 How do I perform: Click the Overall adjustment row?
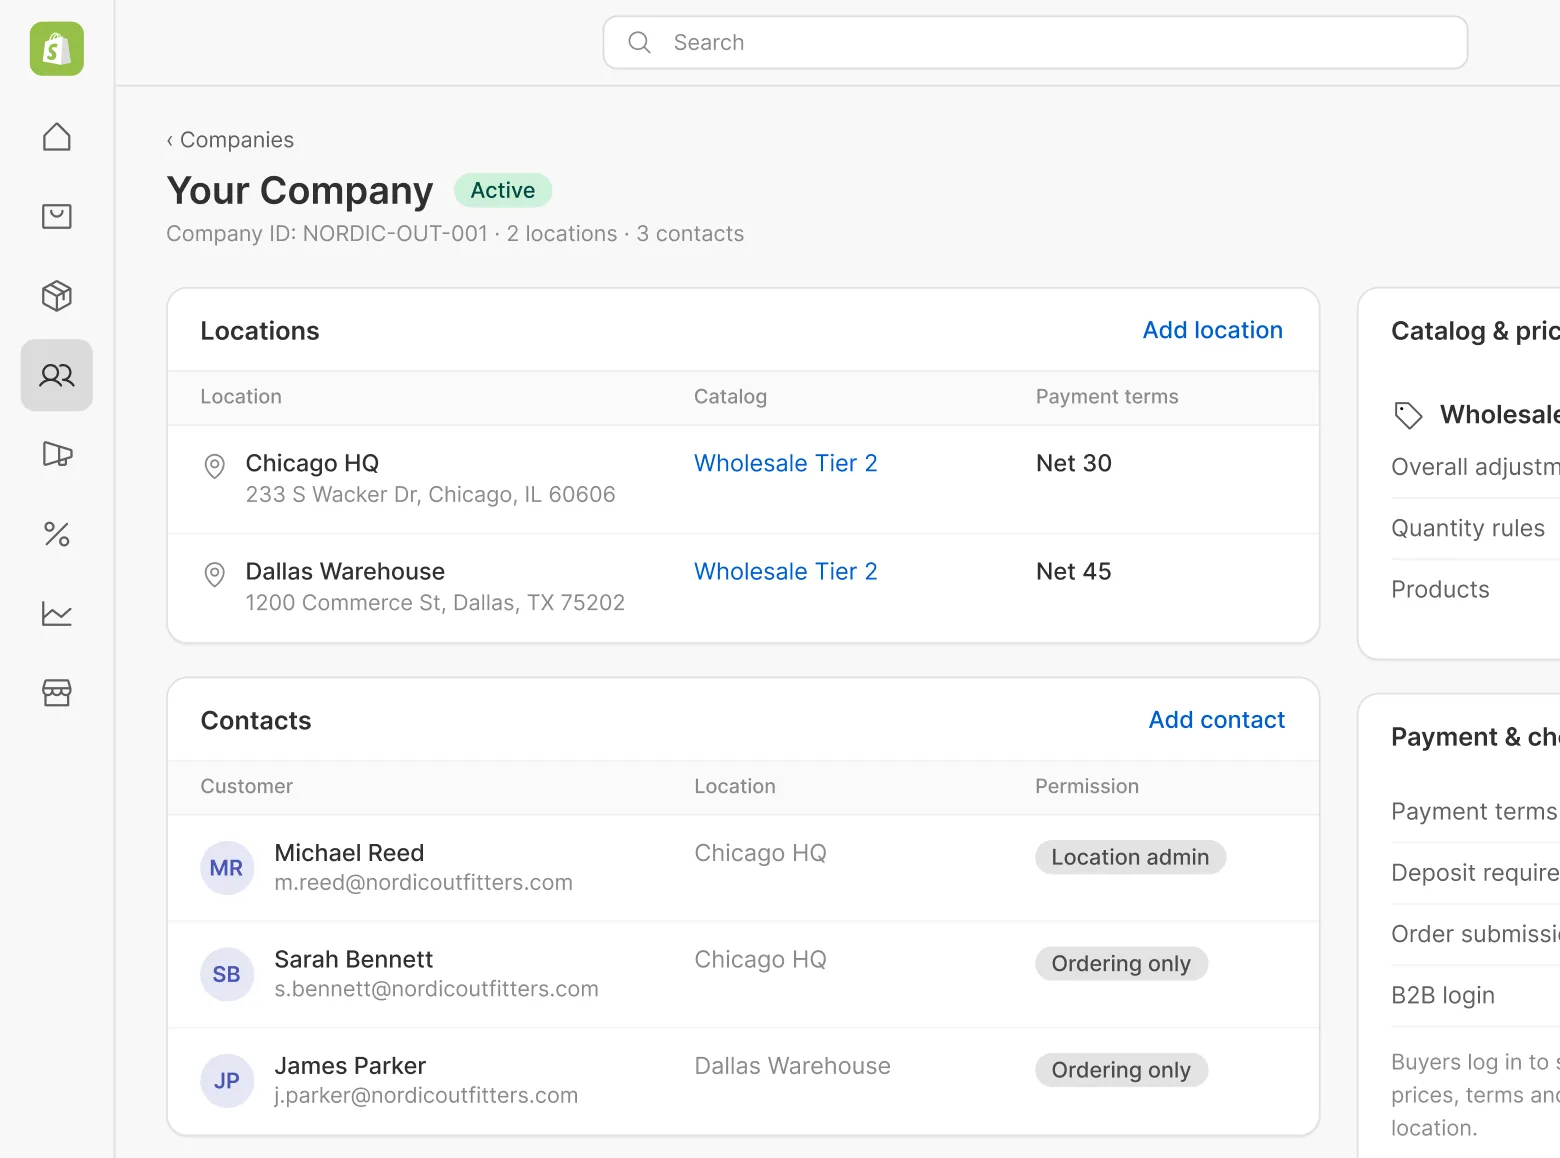pyautogui.click(x=1475, y=467)
